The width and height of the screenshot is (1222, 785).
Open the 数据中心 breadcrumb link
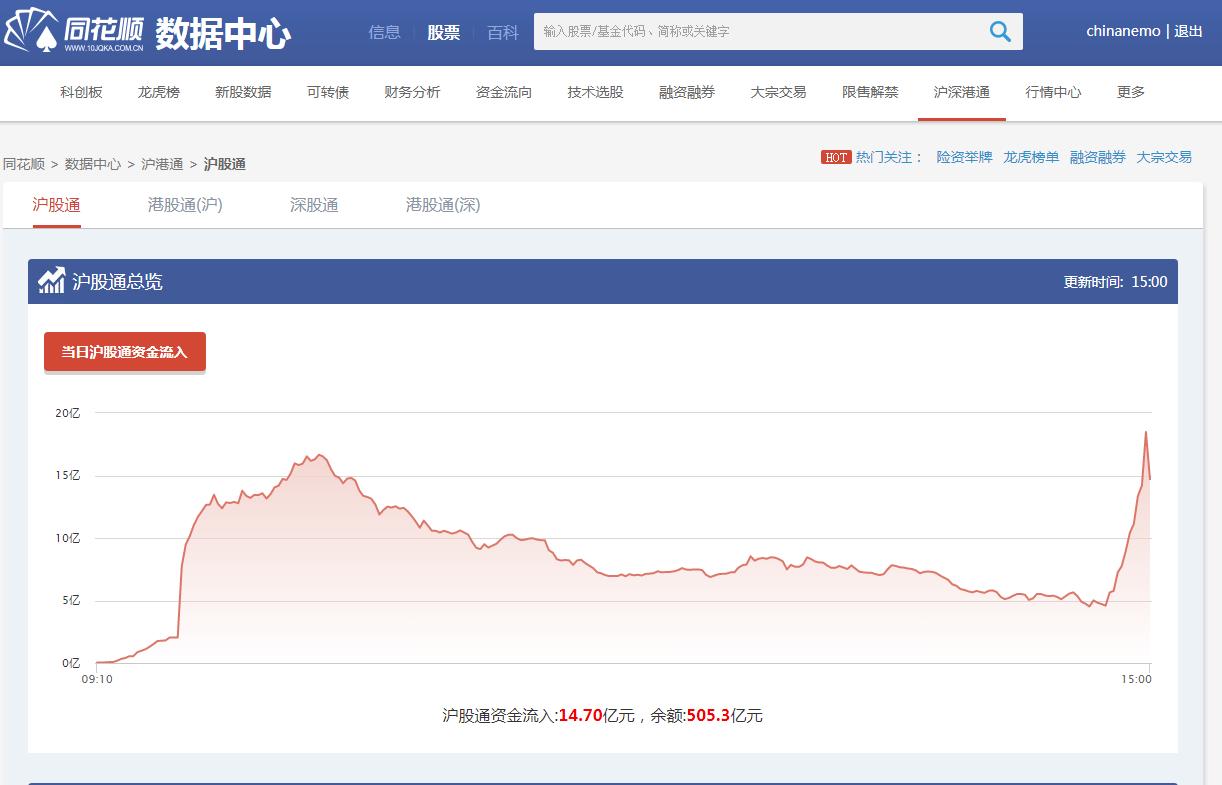tap(91, 163)
